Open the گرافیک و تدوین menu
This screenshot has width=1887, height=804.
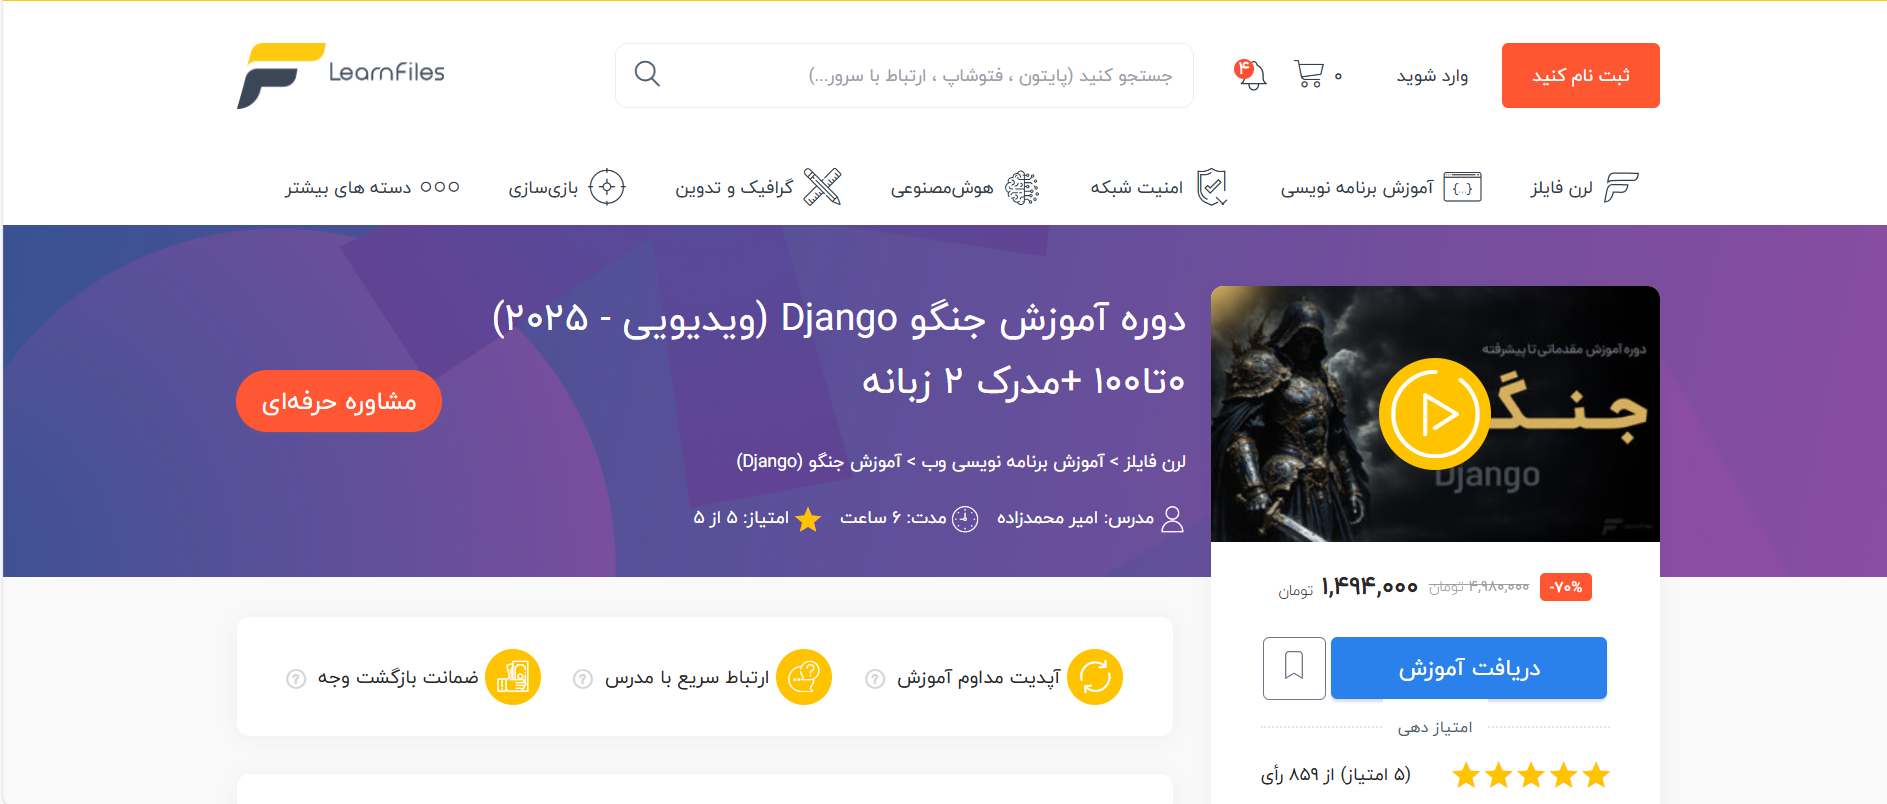(x=734, y=188)
